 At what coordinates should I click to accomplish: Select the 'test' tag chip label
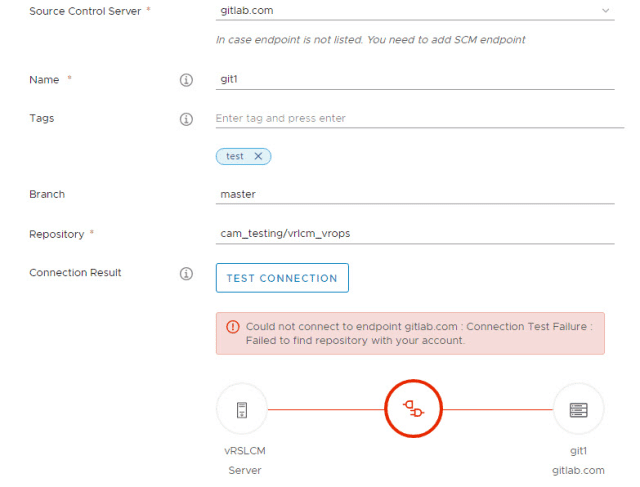(235, 156)
